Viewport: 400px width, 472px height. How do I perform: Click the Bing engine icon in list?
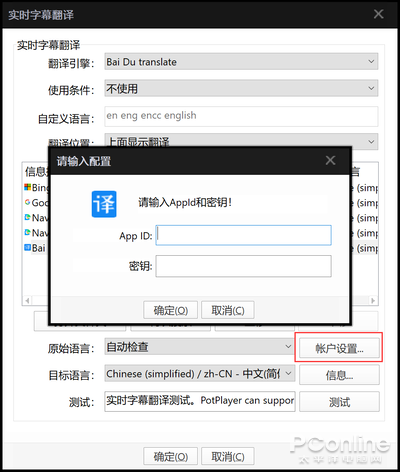[x=27, y=187]
